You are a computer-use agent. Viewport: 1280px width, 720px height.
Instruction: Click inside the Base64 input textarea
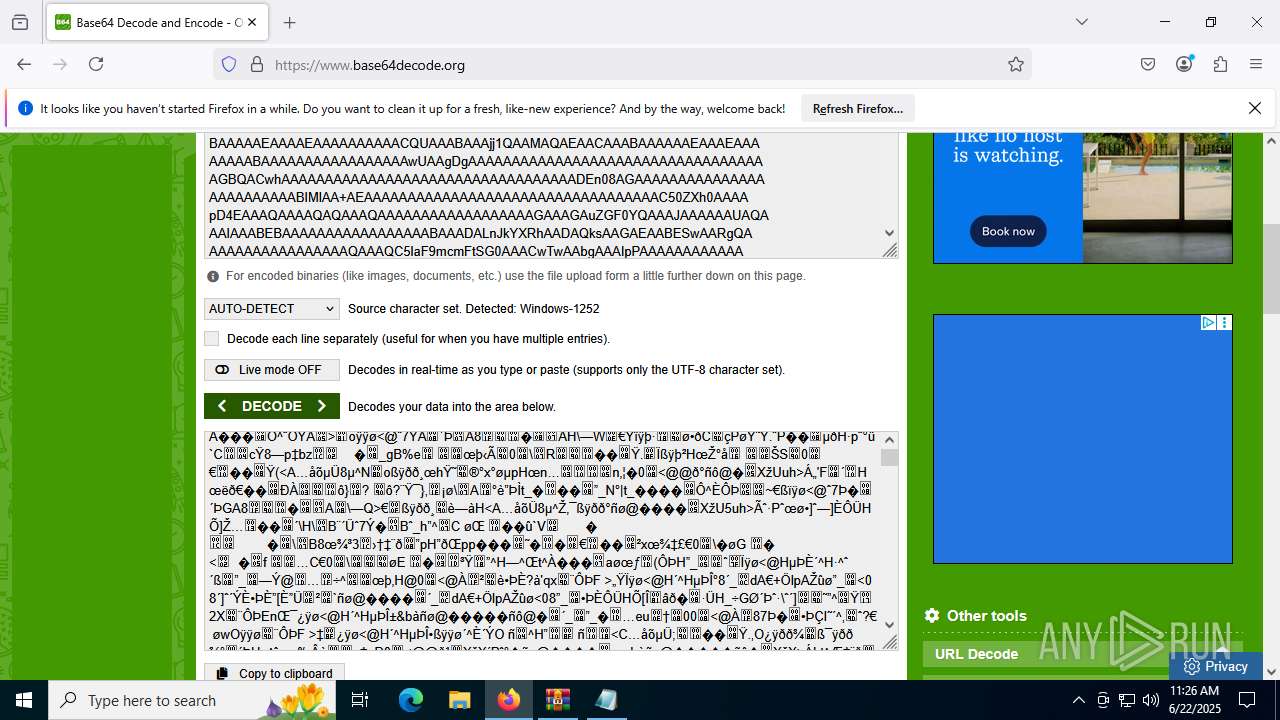tap(543, 197)
